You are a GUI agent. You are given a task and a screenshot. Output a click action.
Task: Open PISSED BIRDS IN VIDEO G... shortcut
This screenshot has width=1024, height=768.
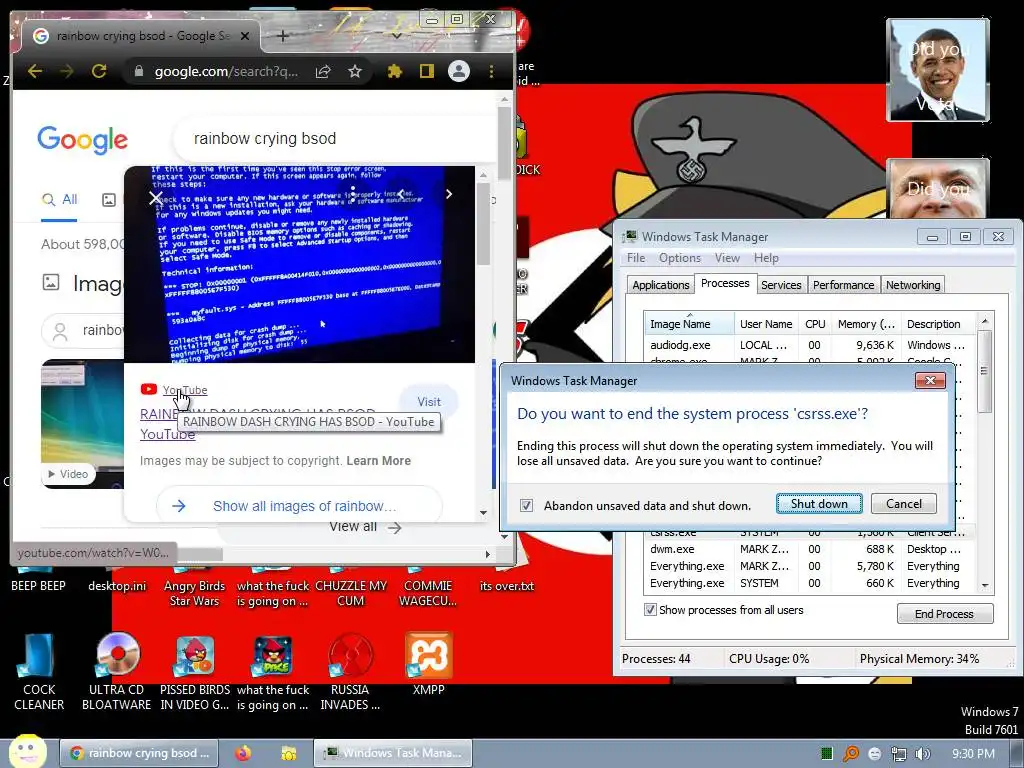pos(195,671)
